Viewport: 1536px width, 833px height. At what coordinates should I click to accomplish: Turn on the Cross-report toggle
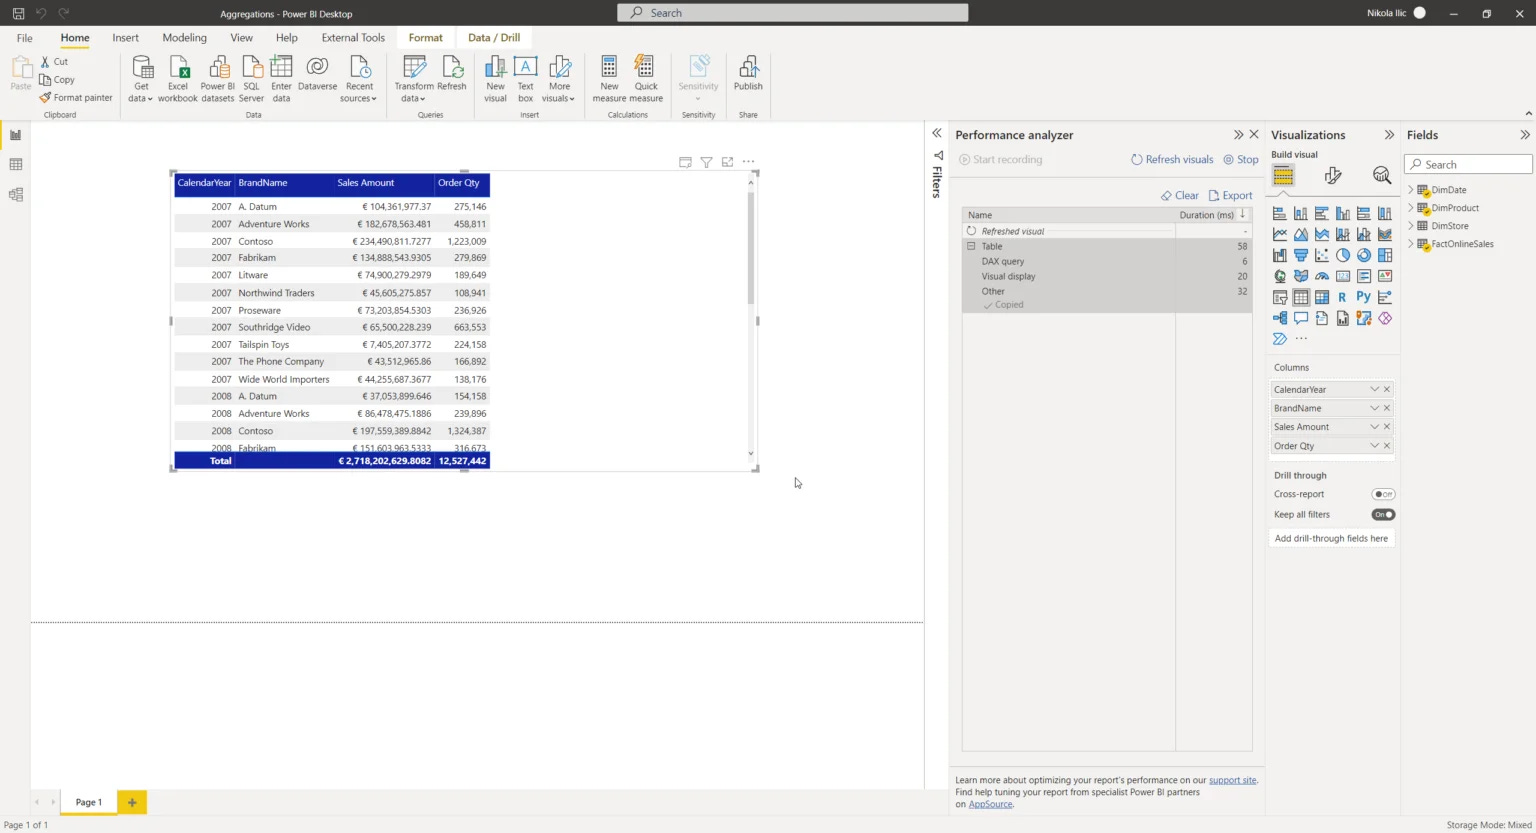[1383, 494]
